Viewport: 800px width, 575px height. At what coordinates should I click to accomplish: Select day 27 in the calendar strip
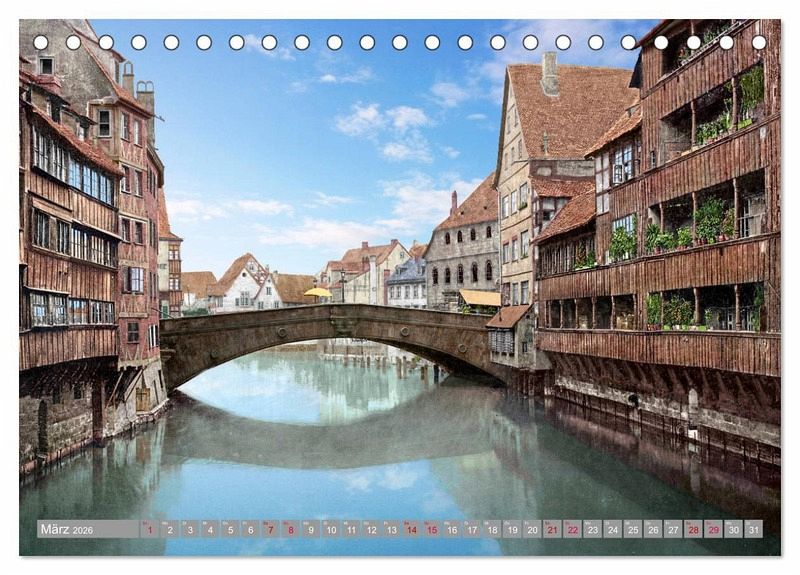coord(673,529)
